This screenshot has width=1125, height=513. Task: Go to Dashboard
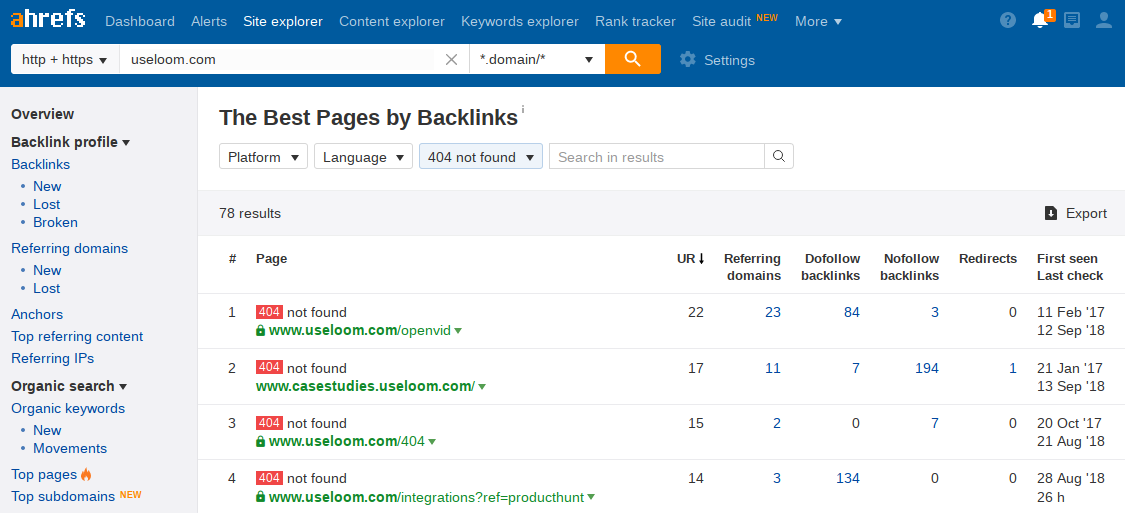coord(140,22)
